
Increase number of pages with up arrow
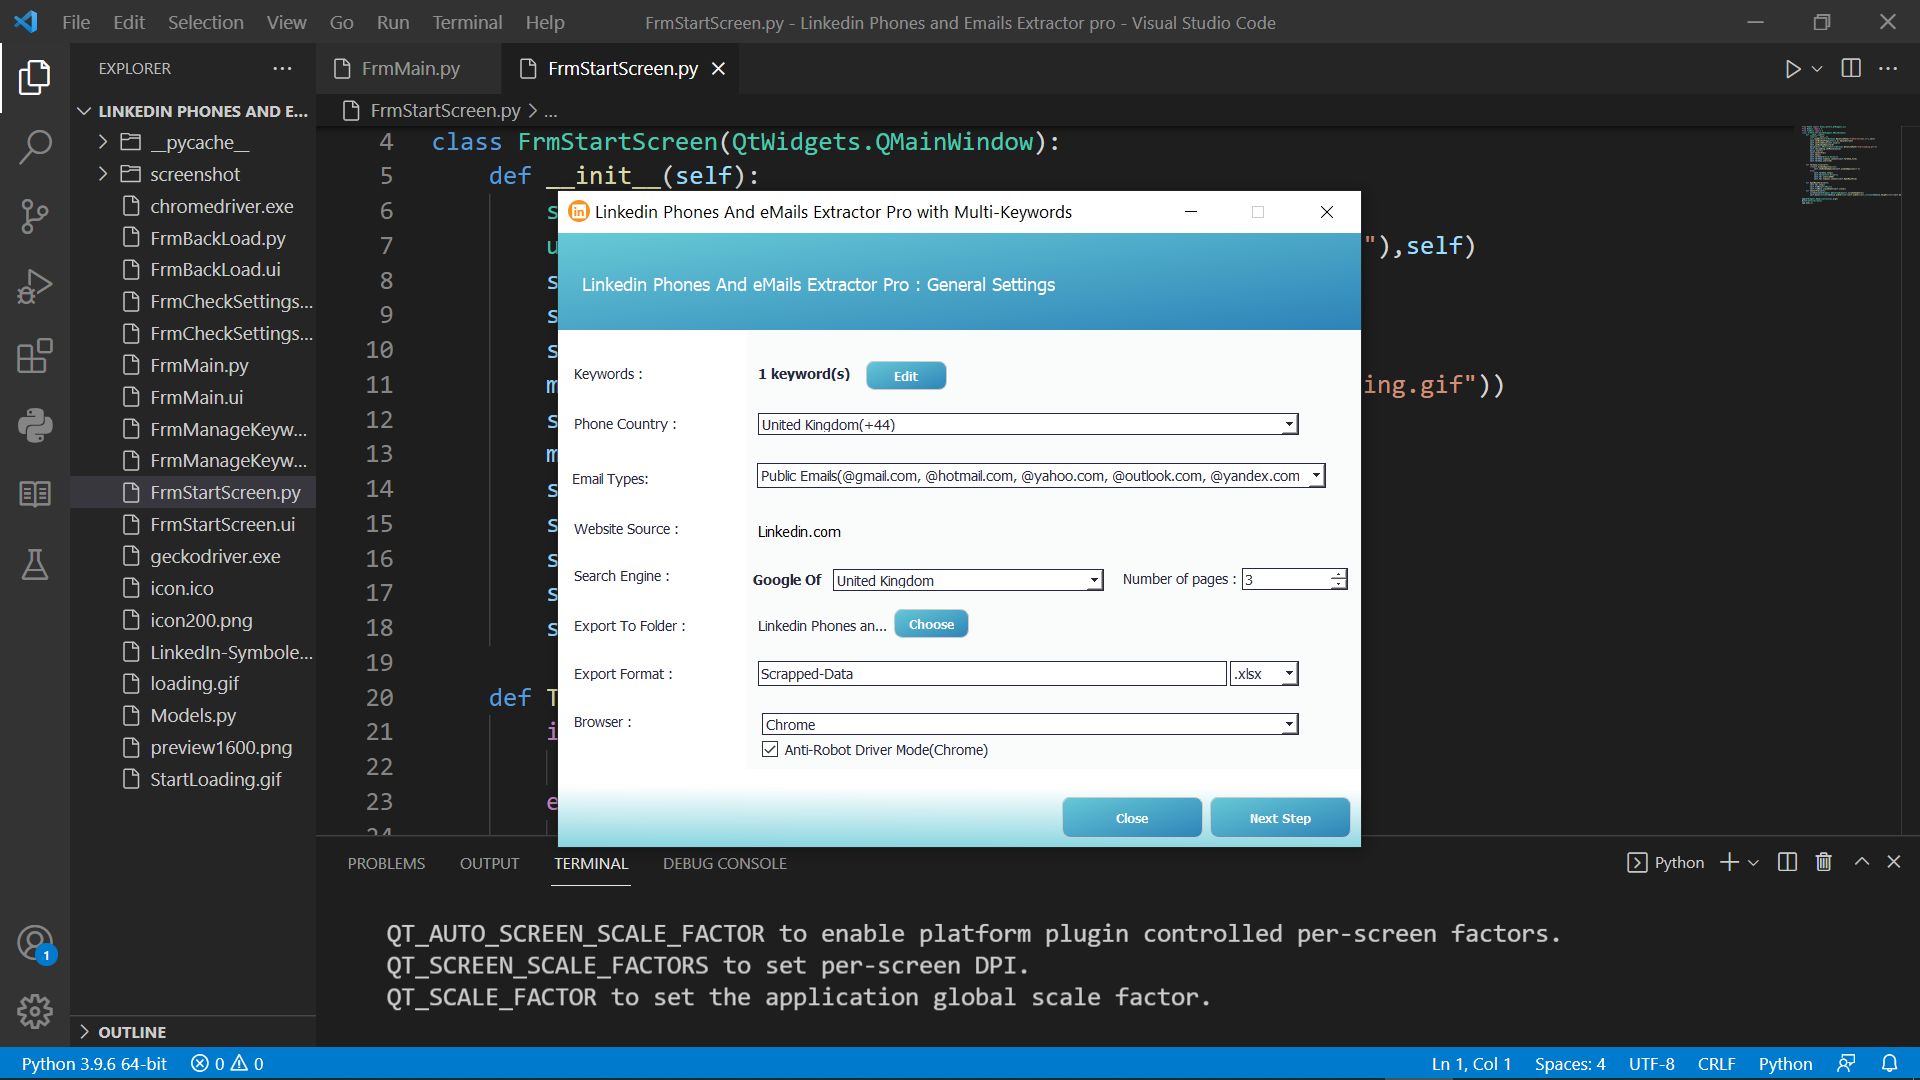(1338, 574)
